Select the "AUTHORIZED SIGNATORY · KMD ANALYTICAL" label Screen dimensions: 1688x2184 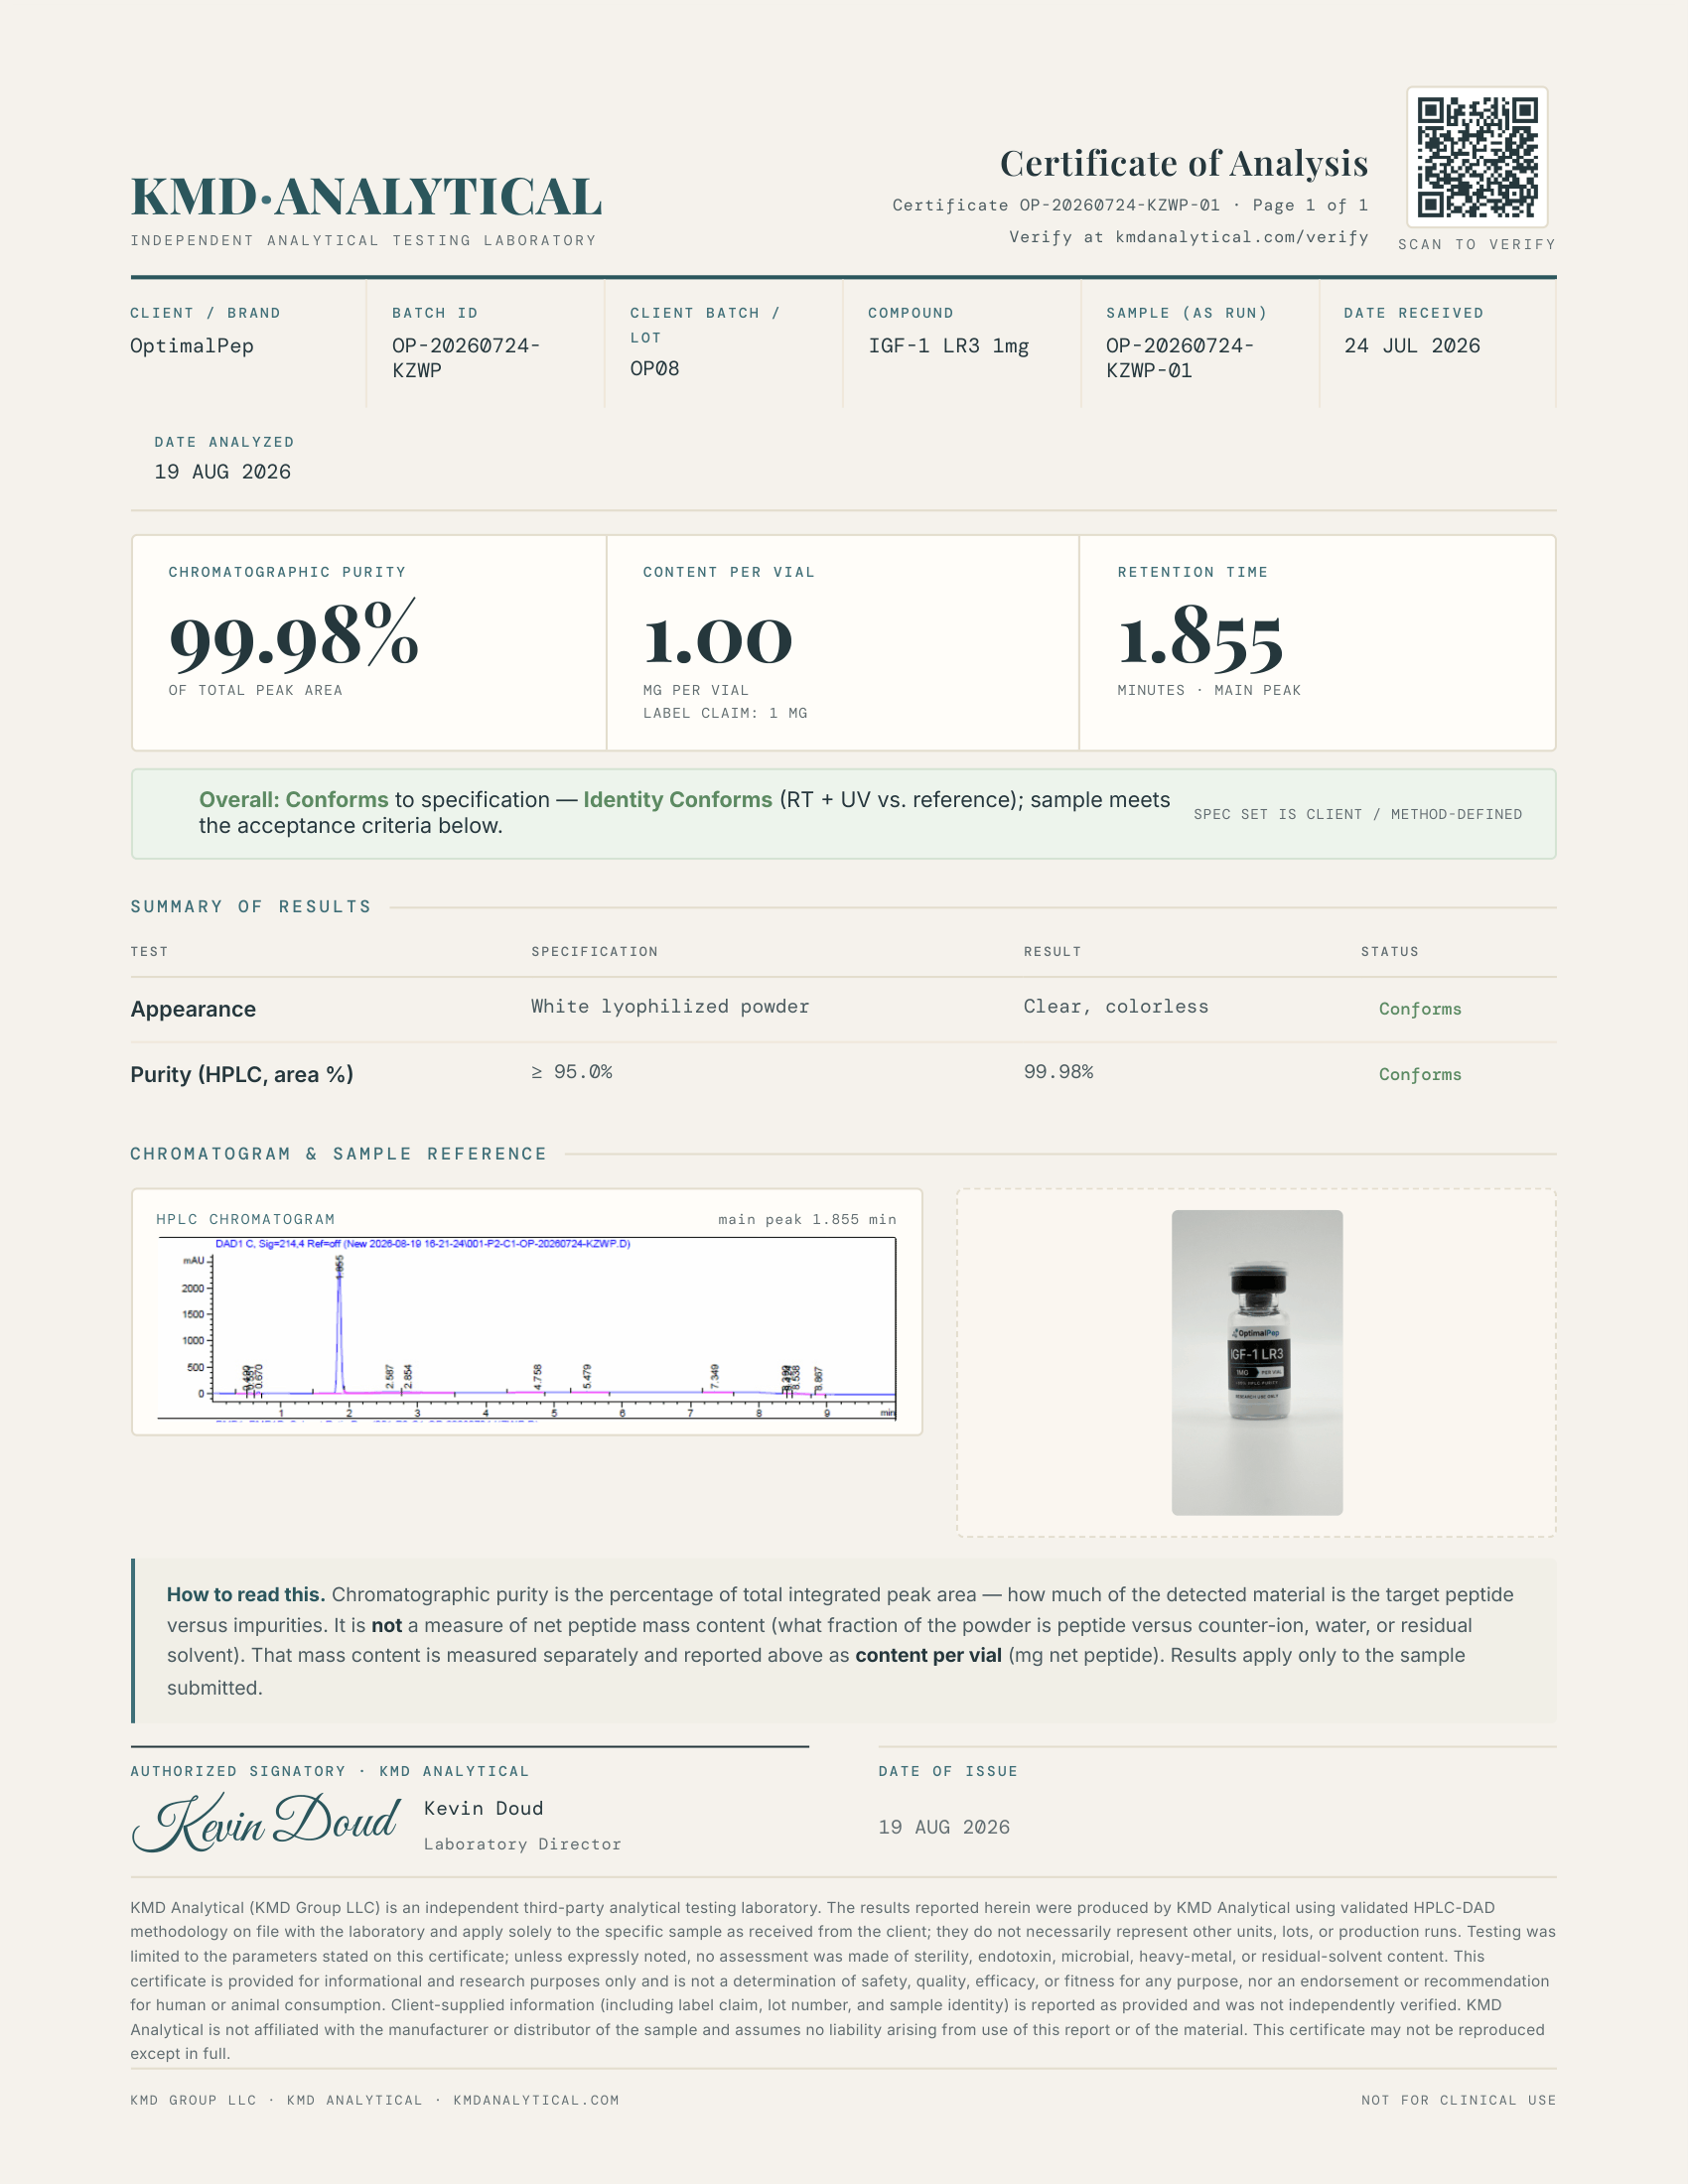coord(330,1771)
